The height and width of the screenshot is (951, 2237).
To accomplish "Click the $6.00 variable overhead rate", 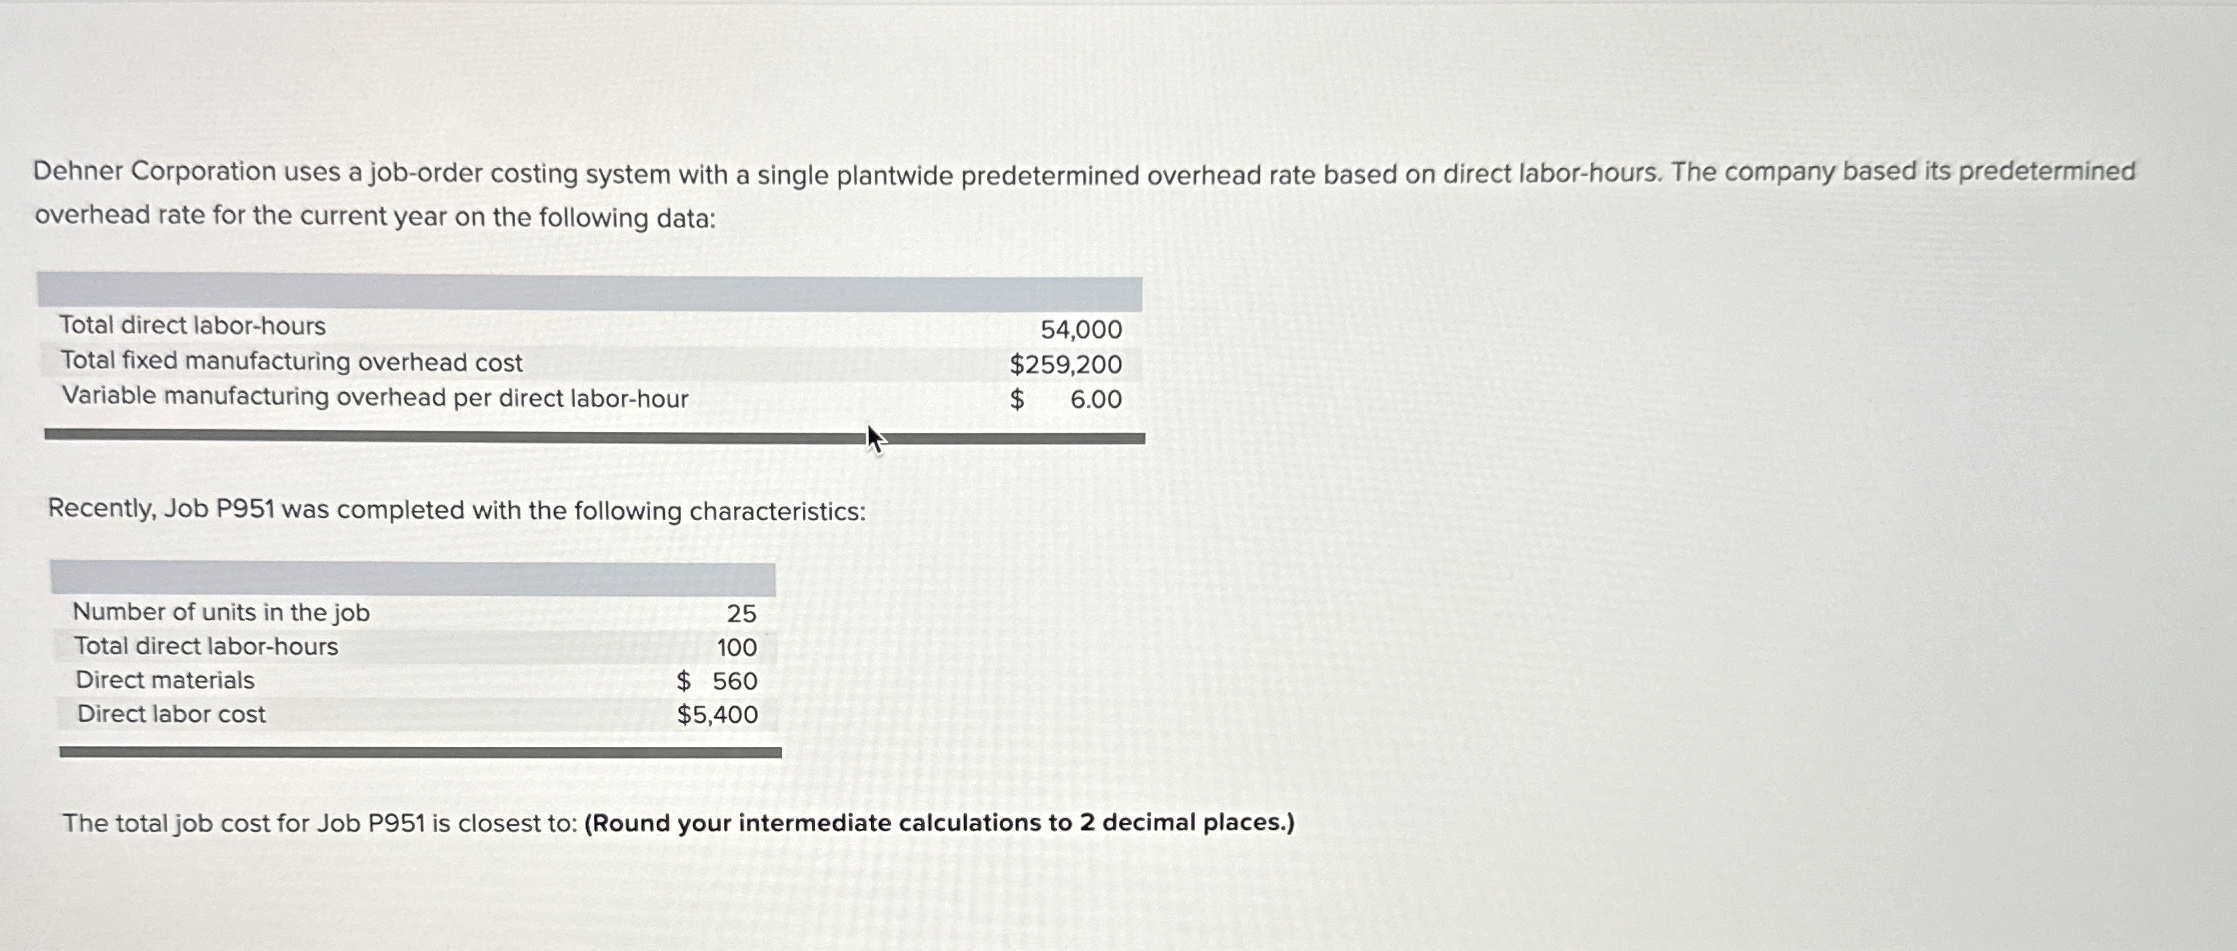I will click(1065, 399).
